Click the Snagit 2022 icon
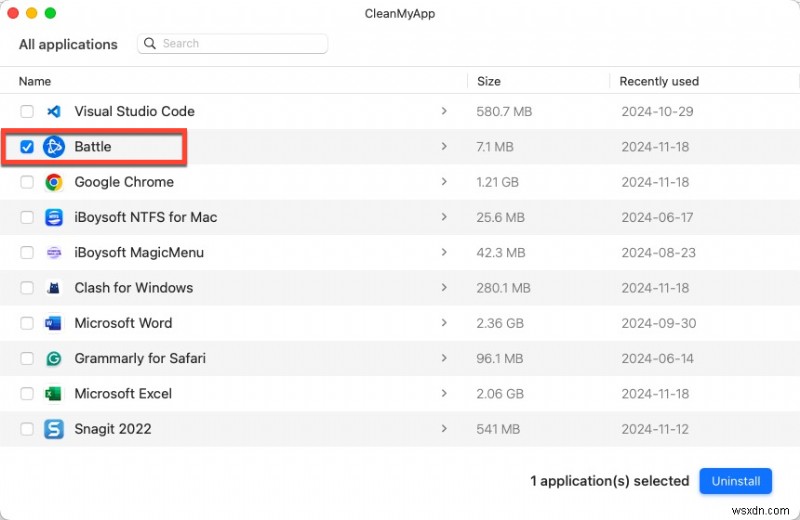This screenshot has height=520, width=800. point(54,429)
